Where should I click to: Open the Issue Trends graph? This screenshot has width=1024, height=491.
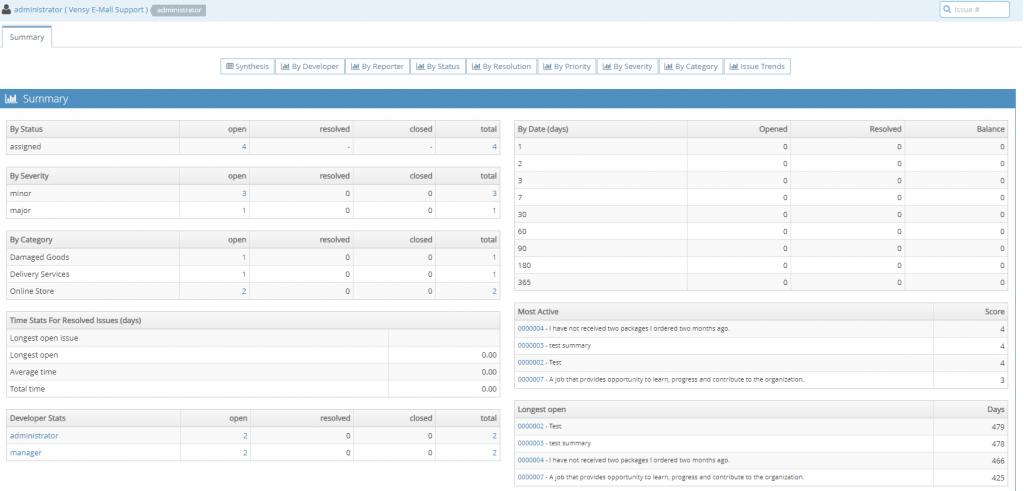coord(757,66)
